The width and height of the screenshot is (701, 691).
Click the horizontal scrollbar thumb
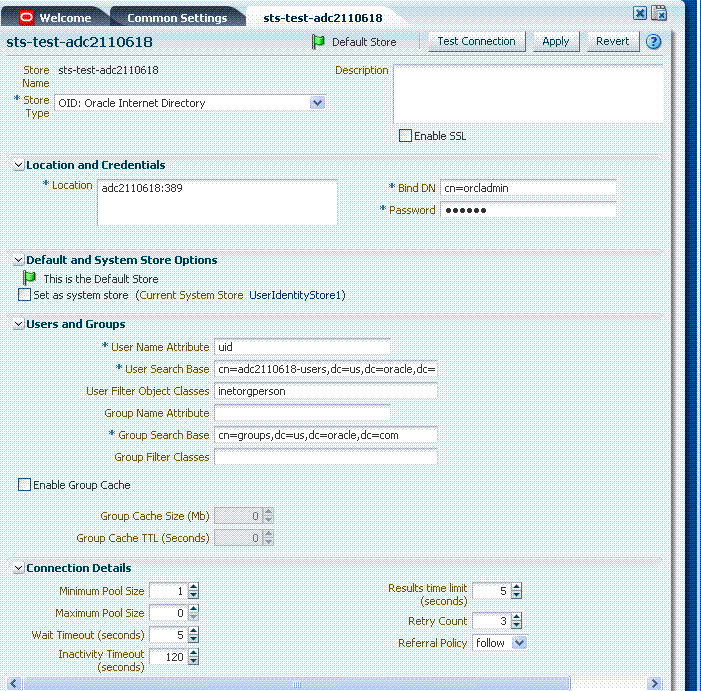(297, 683)
